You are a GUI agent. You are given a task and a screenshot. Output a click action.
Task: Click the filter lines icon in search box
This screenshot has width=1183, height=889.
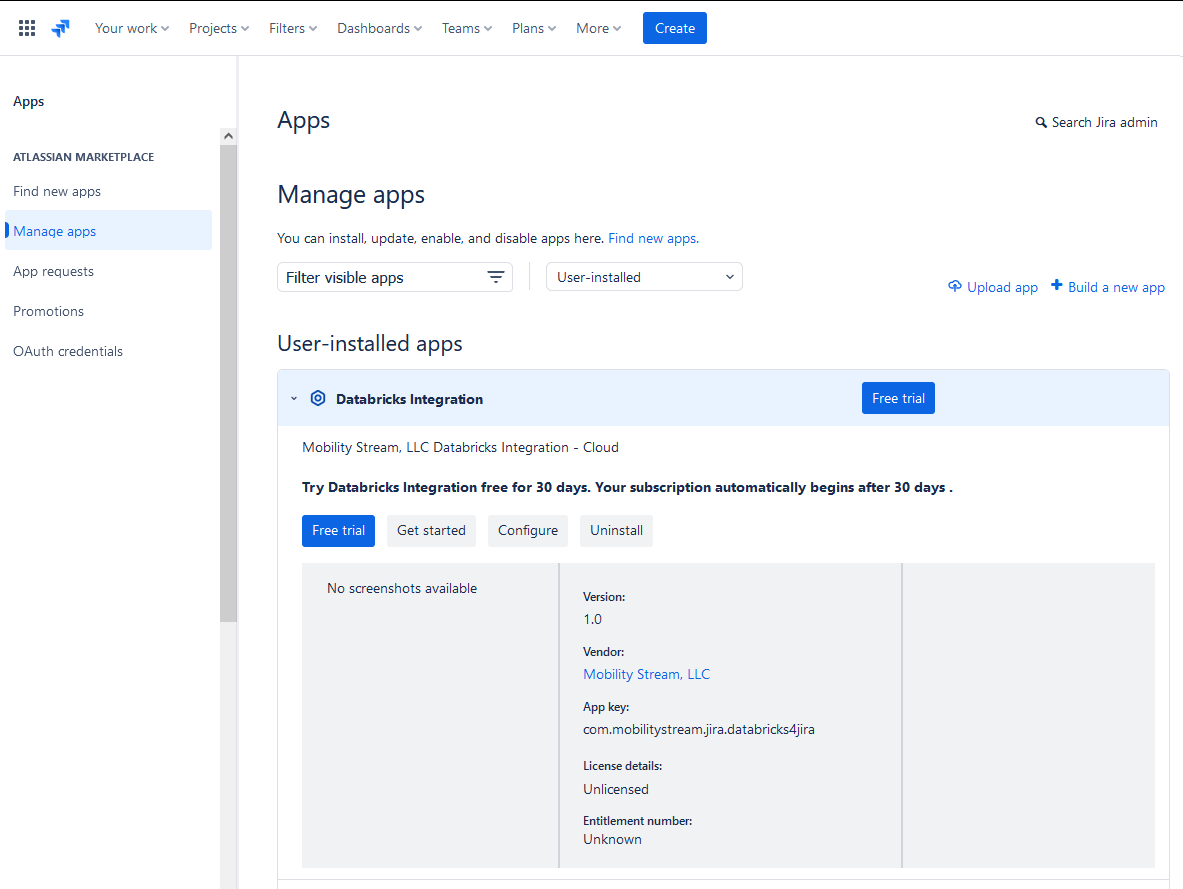coord(496,277)
